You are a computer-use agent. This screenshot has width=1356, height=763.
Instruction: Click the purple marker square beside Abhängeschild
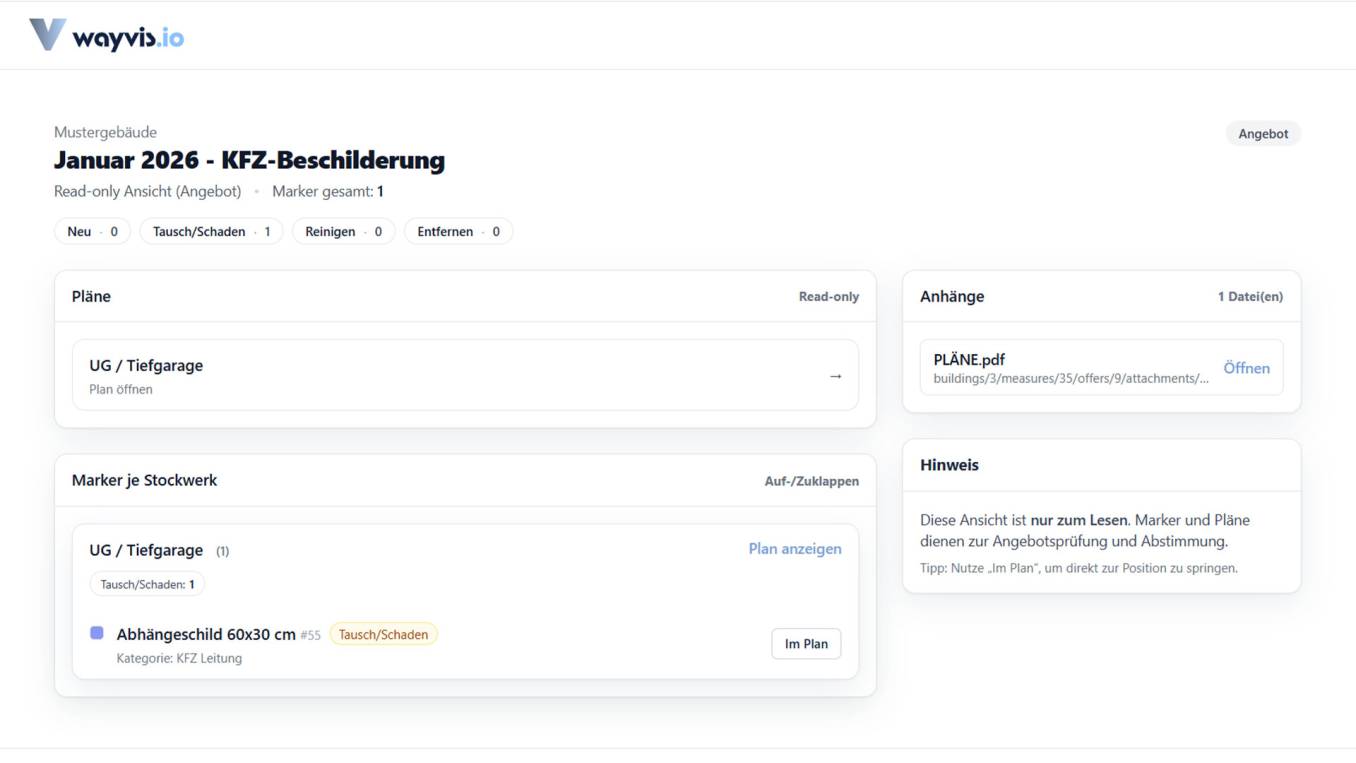(97, 633)
